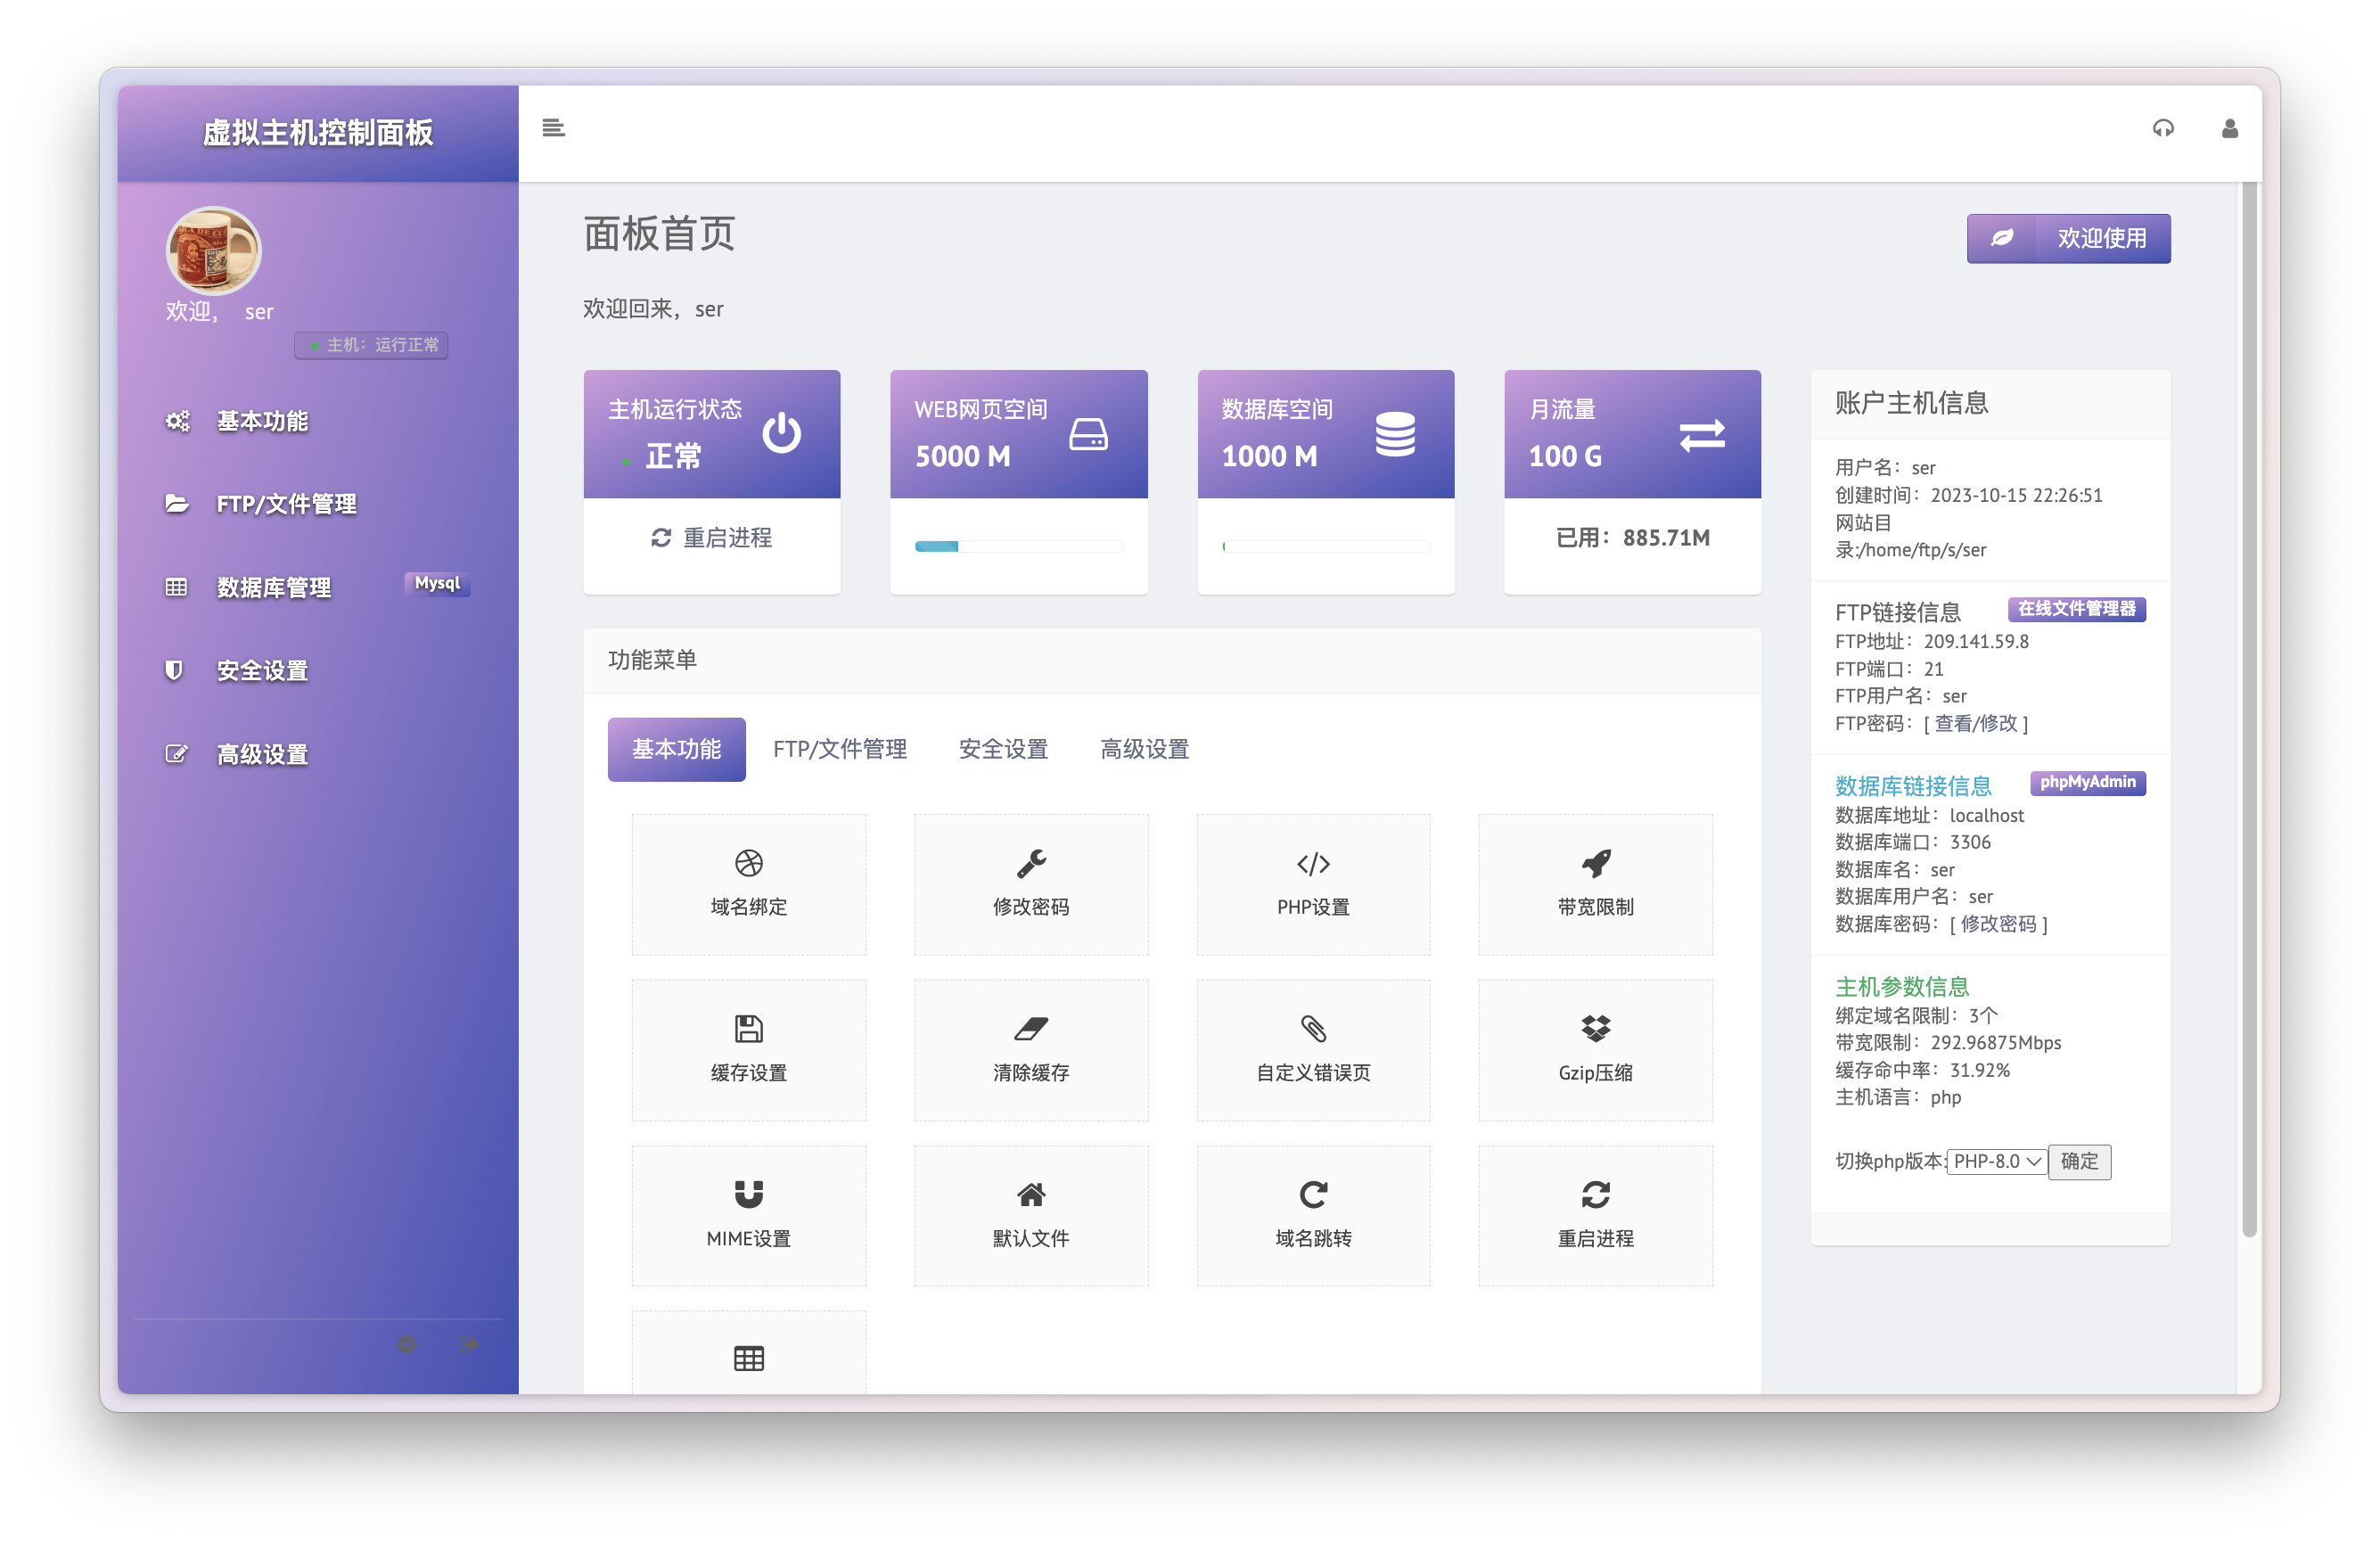
Task: Click 清除缓存 eraser icon tile
Action: click(x=1030, y=1049)
